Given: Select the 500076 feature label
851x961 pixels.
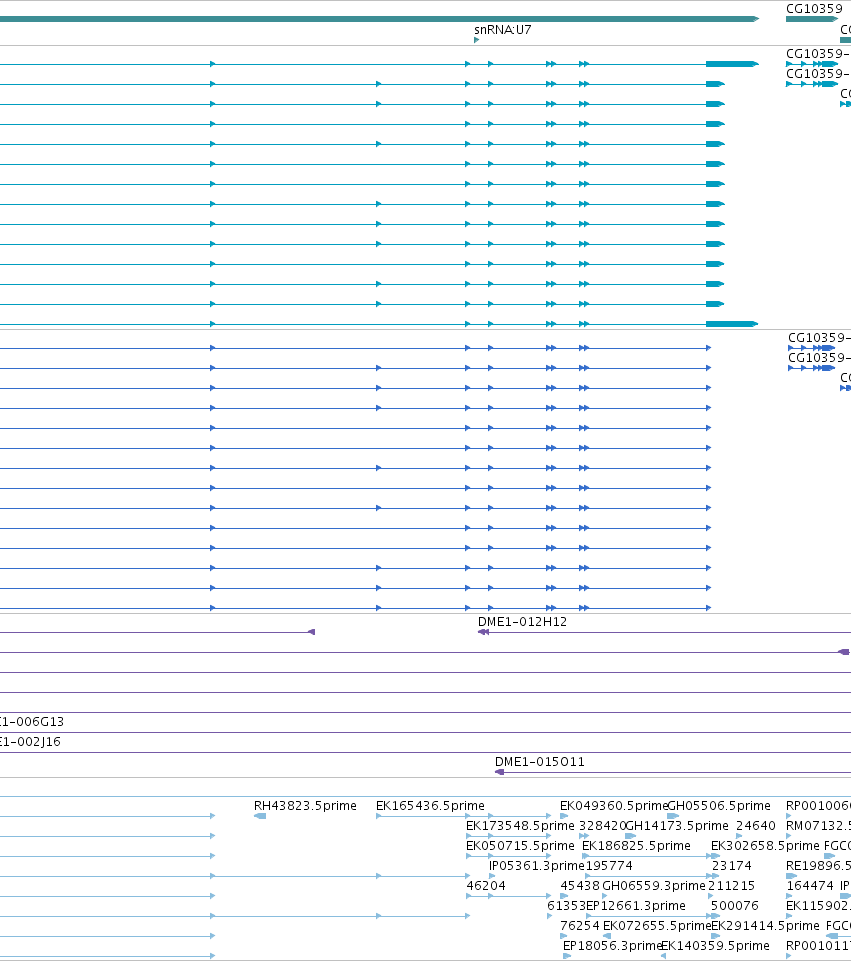Looking at the screenshot, I should 735,906.
